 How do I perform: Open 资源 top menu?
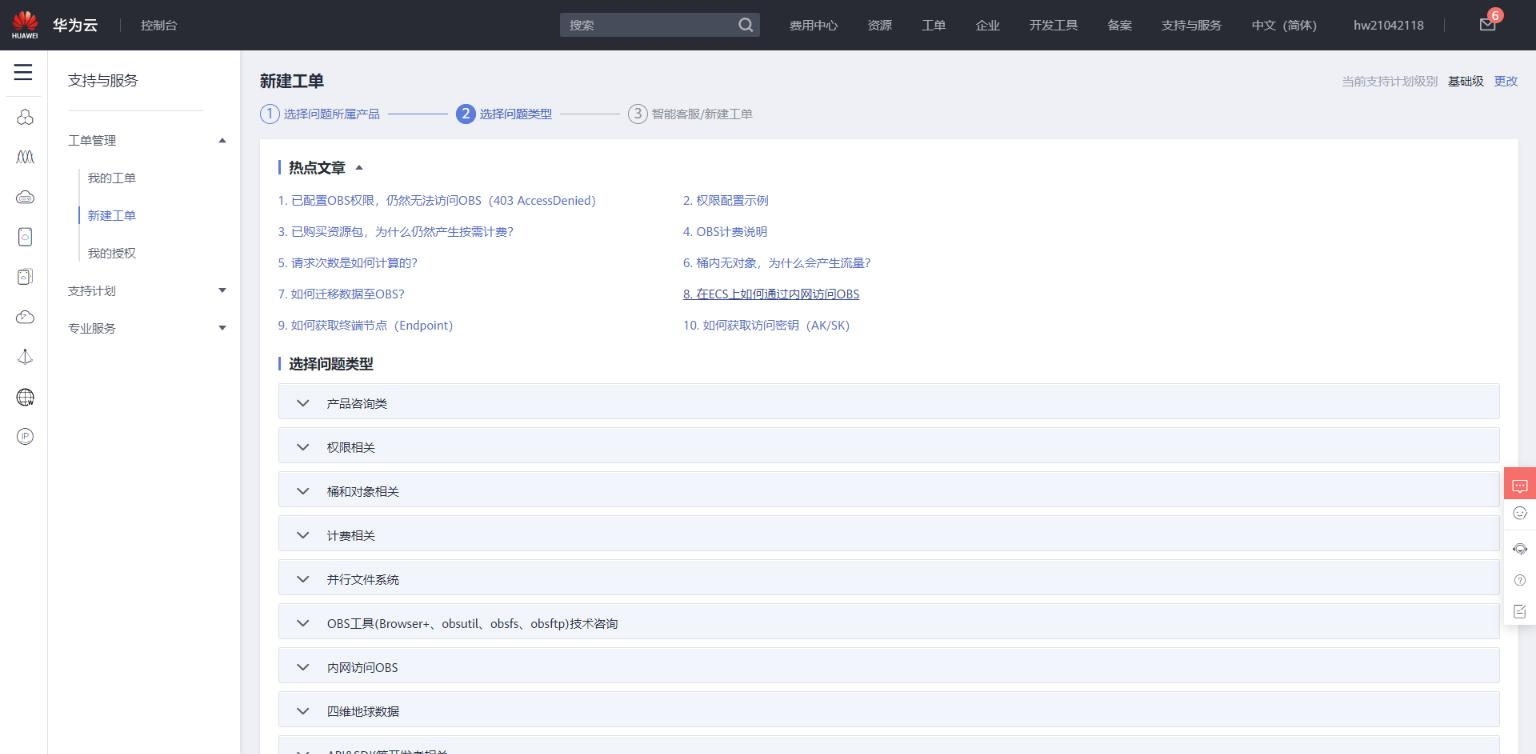tap(880, 25)
